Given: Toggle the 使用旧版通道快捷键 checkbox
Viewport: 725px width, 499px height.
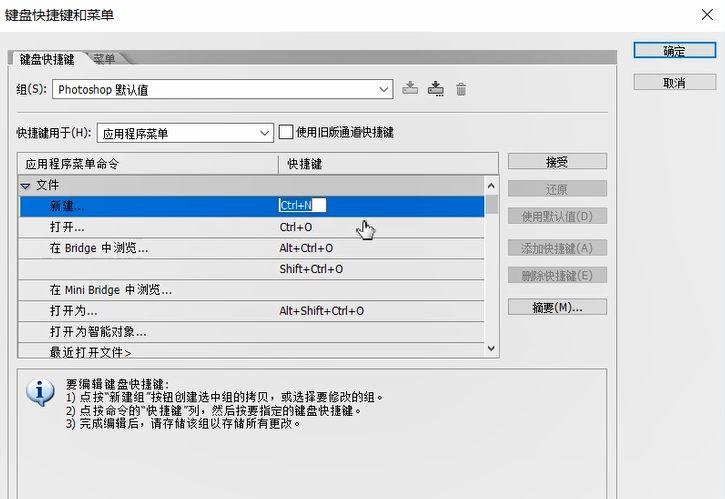Looking at the screenshot, I should point(286,132).
